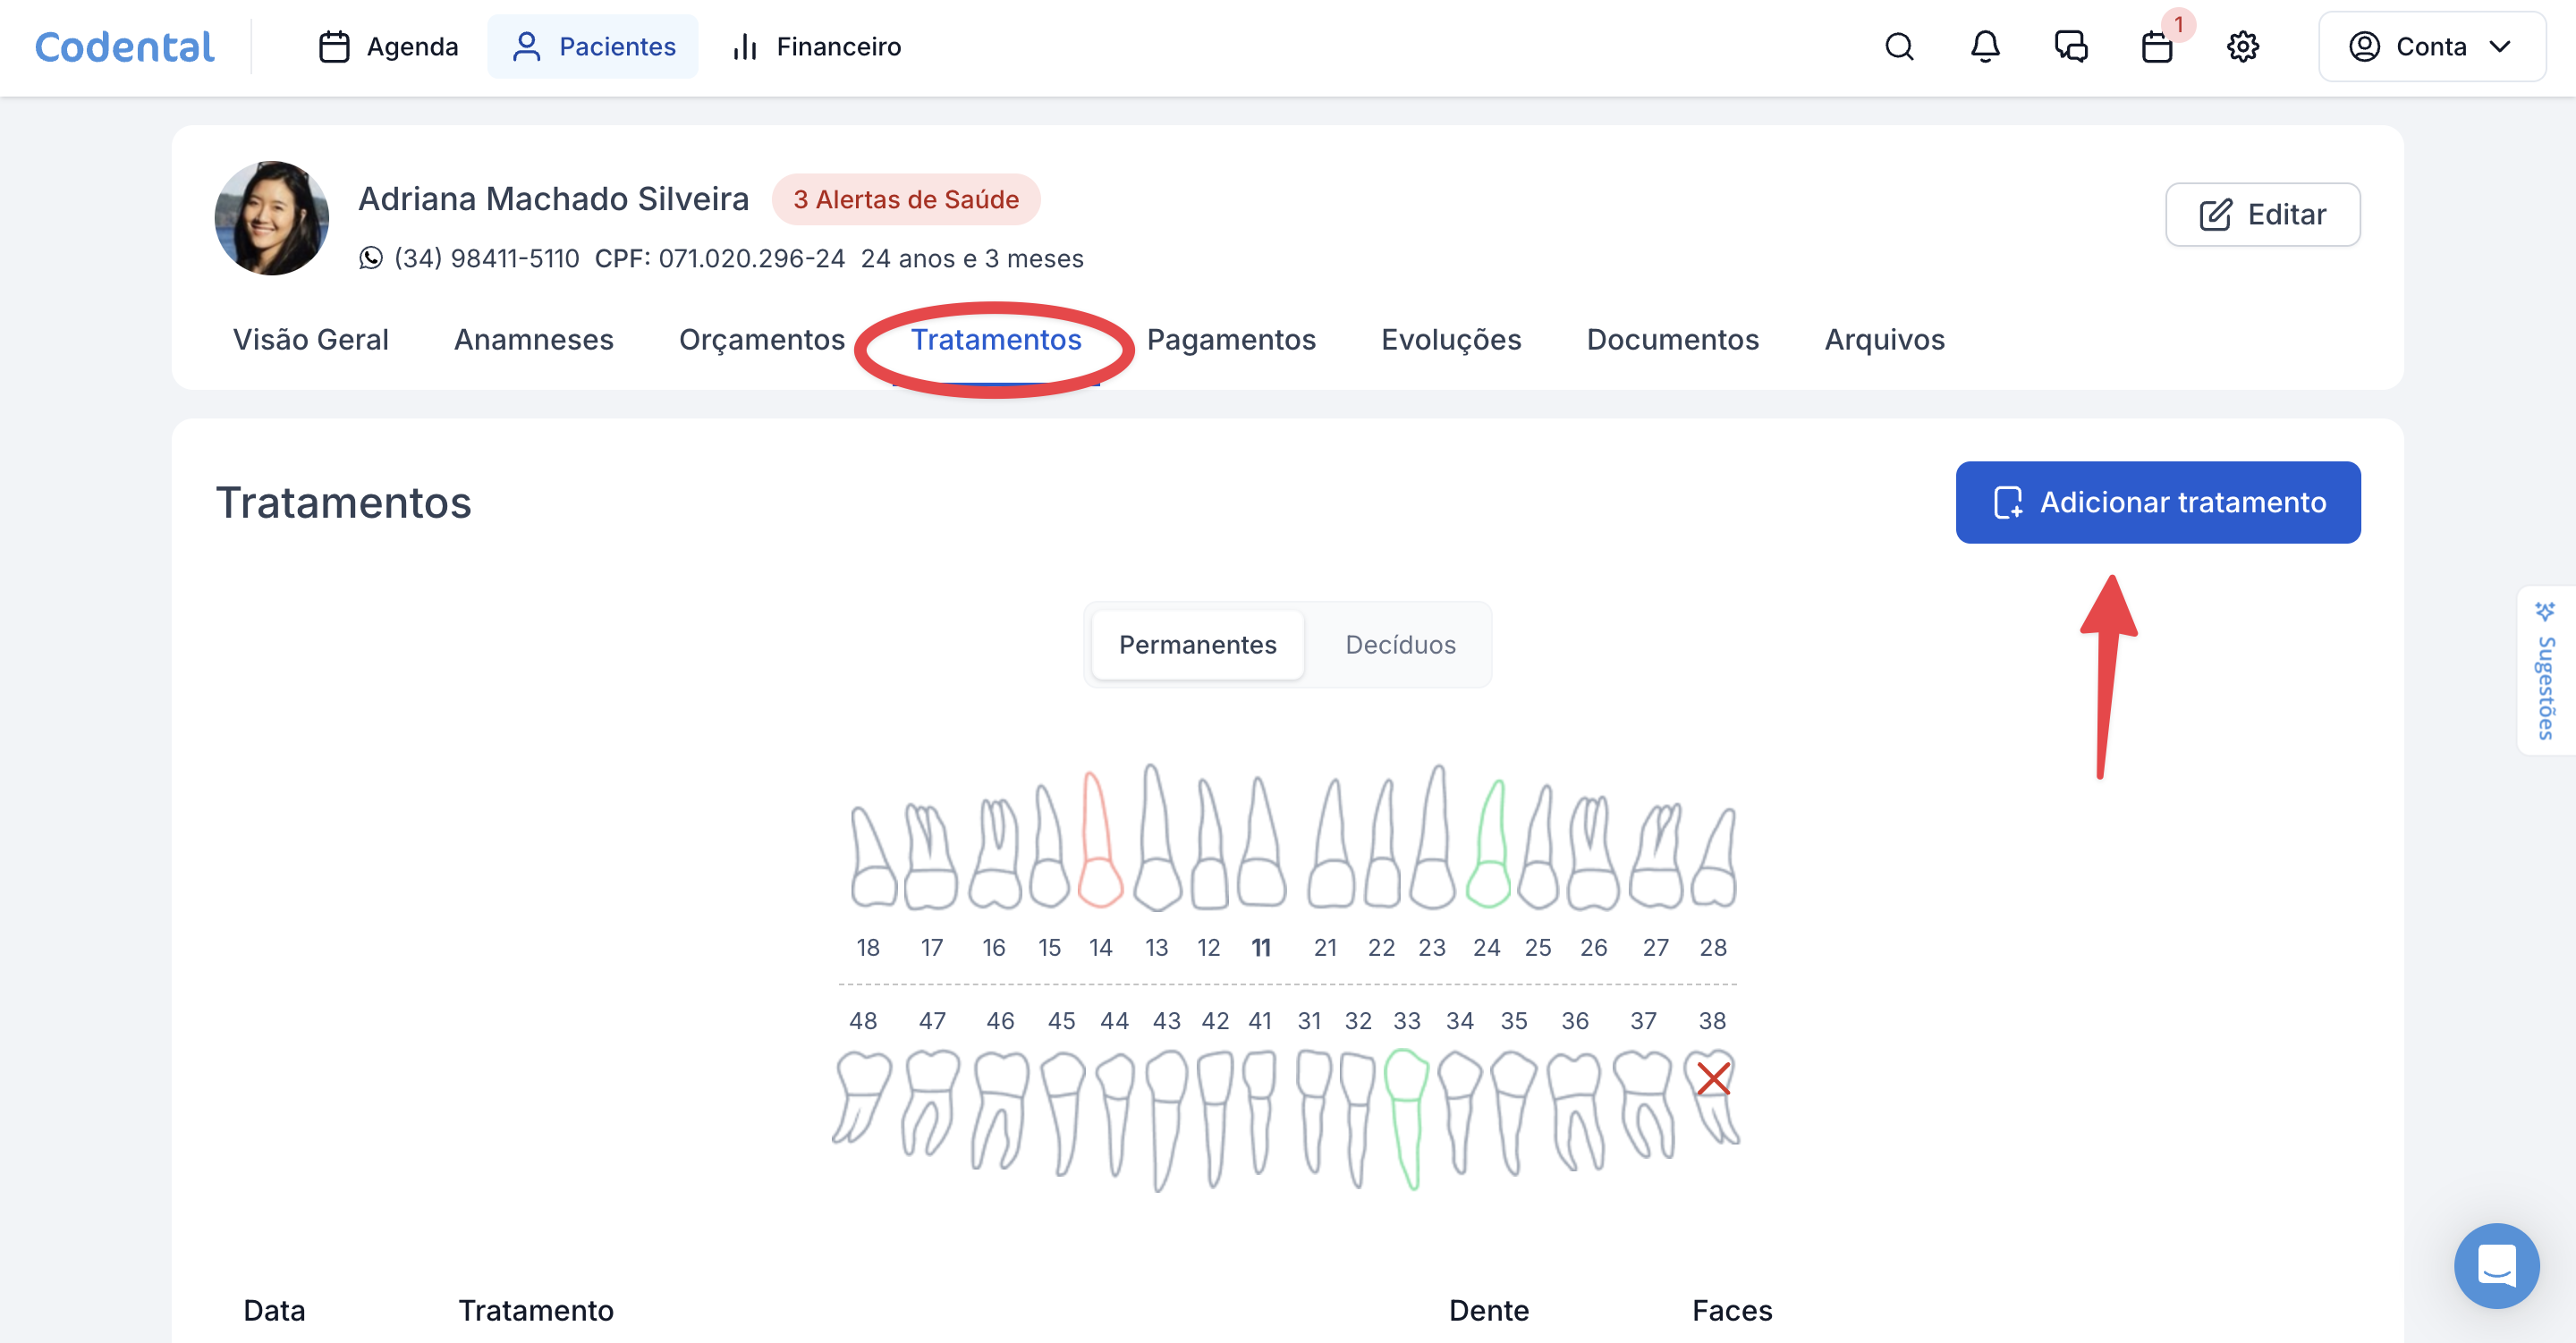Screen dimensions: 2576x1343
Task: Select the Permanentes teeth option
Action: (x=1197, y=645)
